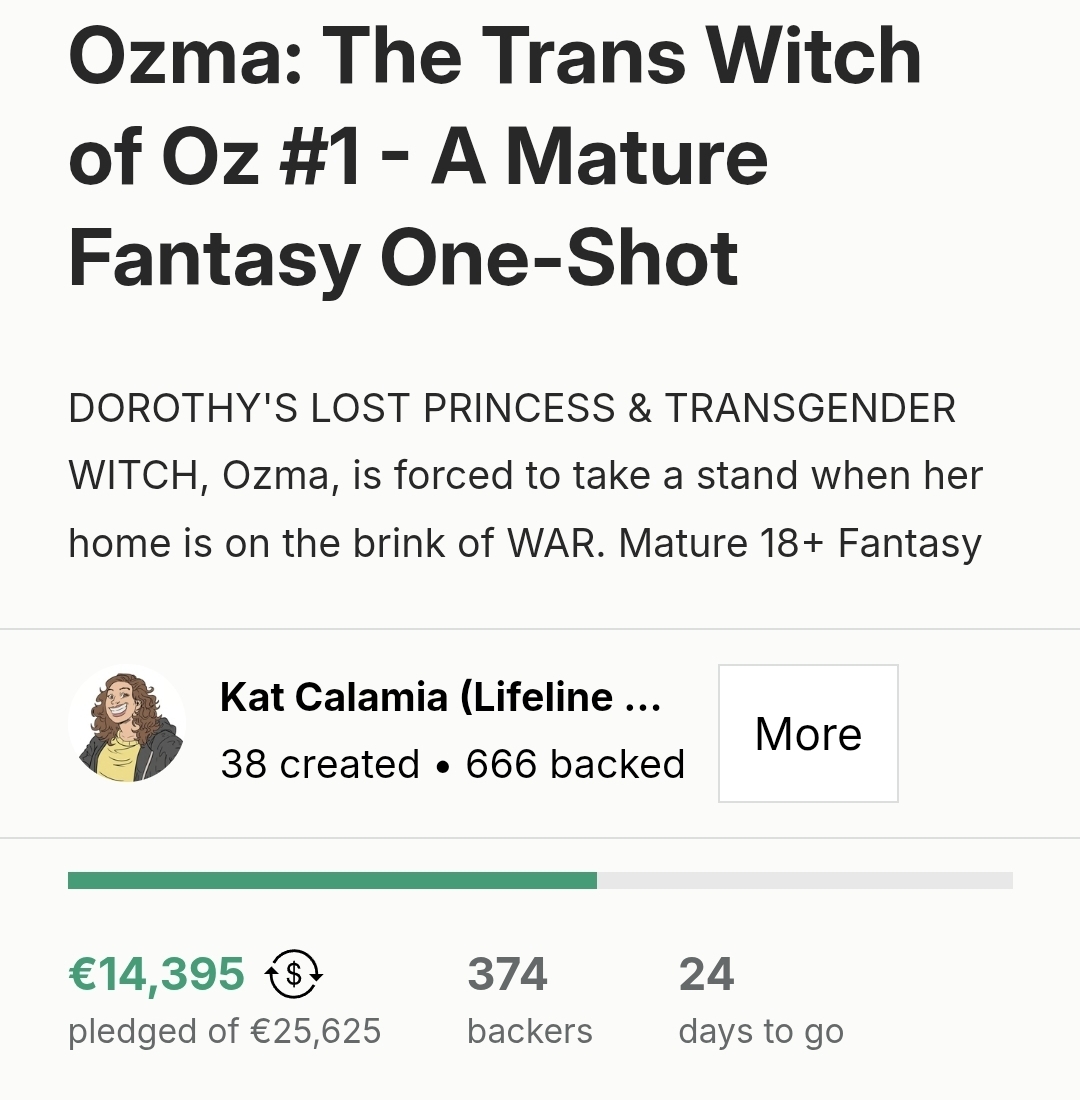The height and width of the screenshot is (1100, 1080).
Task: Click the "Mature 18+ Fantasy" description text
Action: [800, 543]
